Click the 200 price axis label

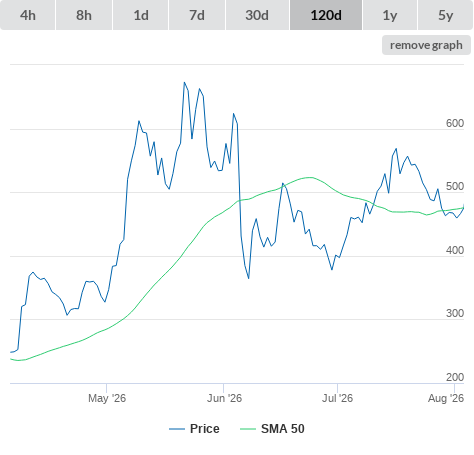click(x=455, y=377)
